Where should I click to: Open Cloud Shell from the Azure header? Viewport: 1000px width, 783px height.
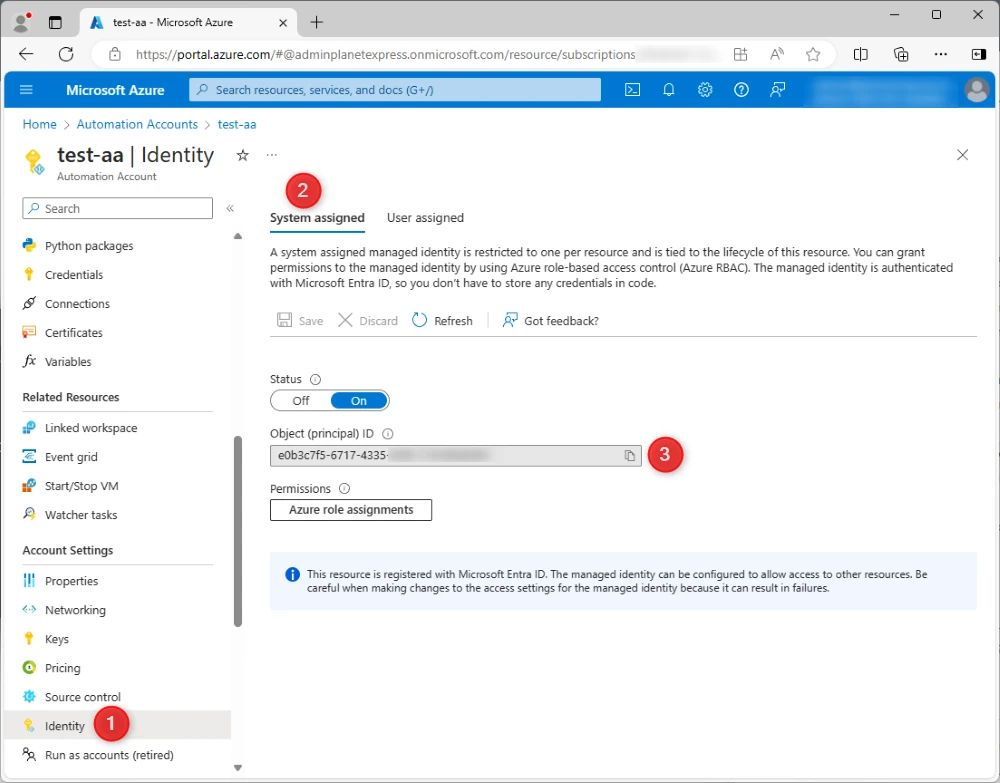[x=632, y=90]
